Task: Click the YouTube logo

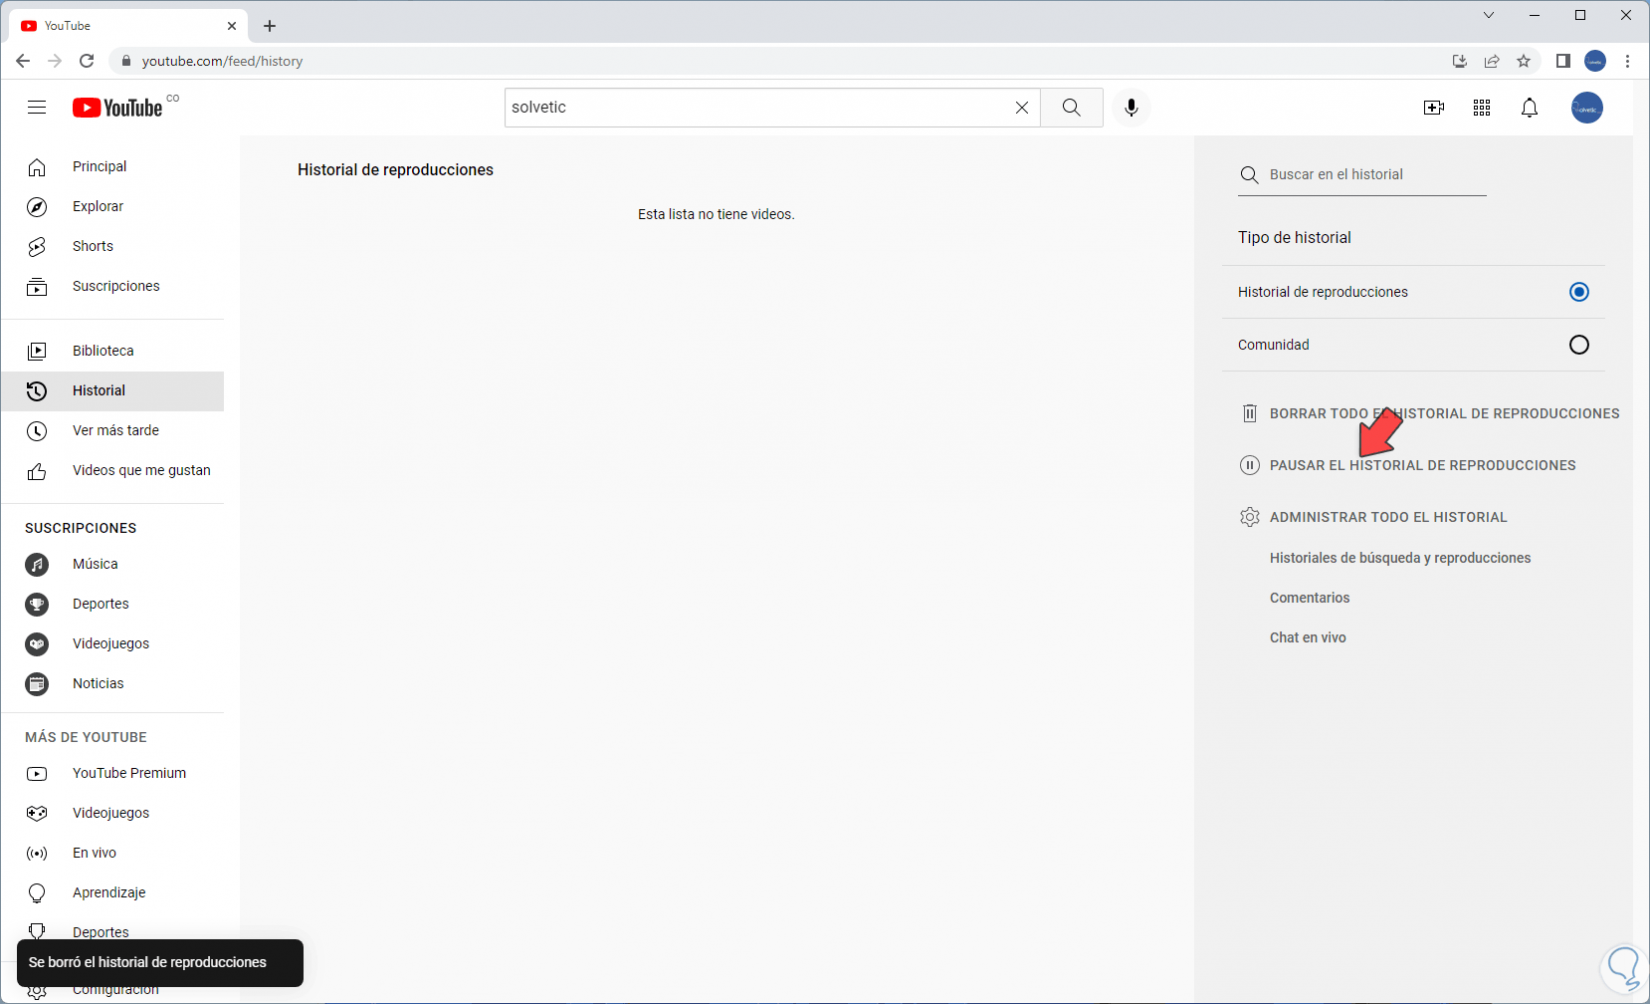Action: point(117,107)
